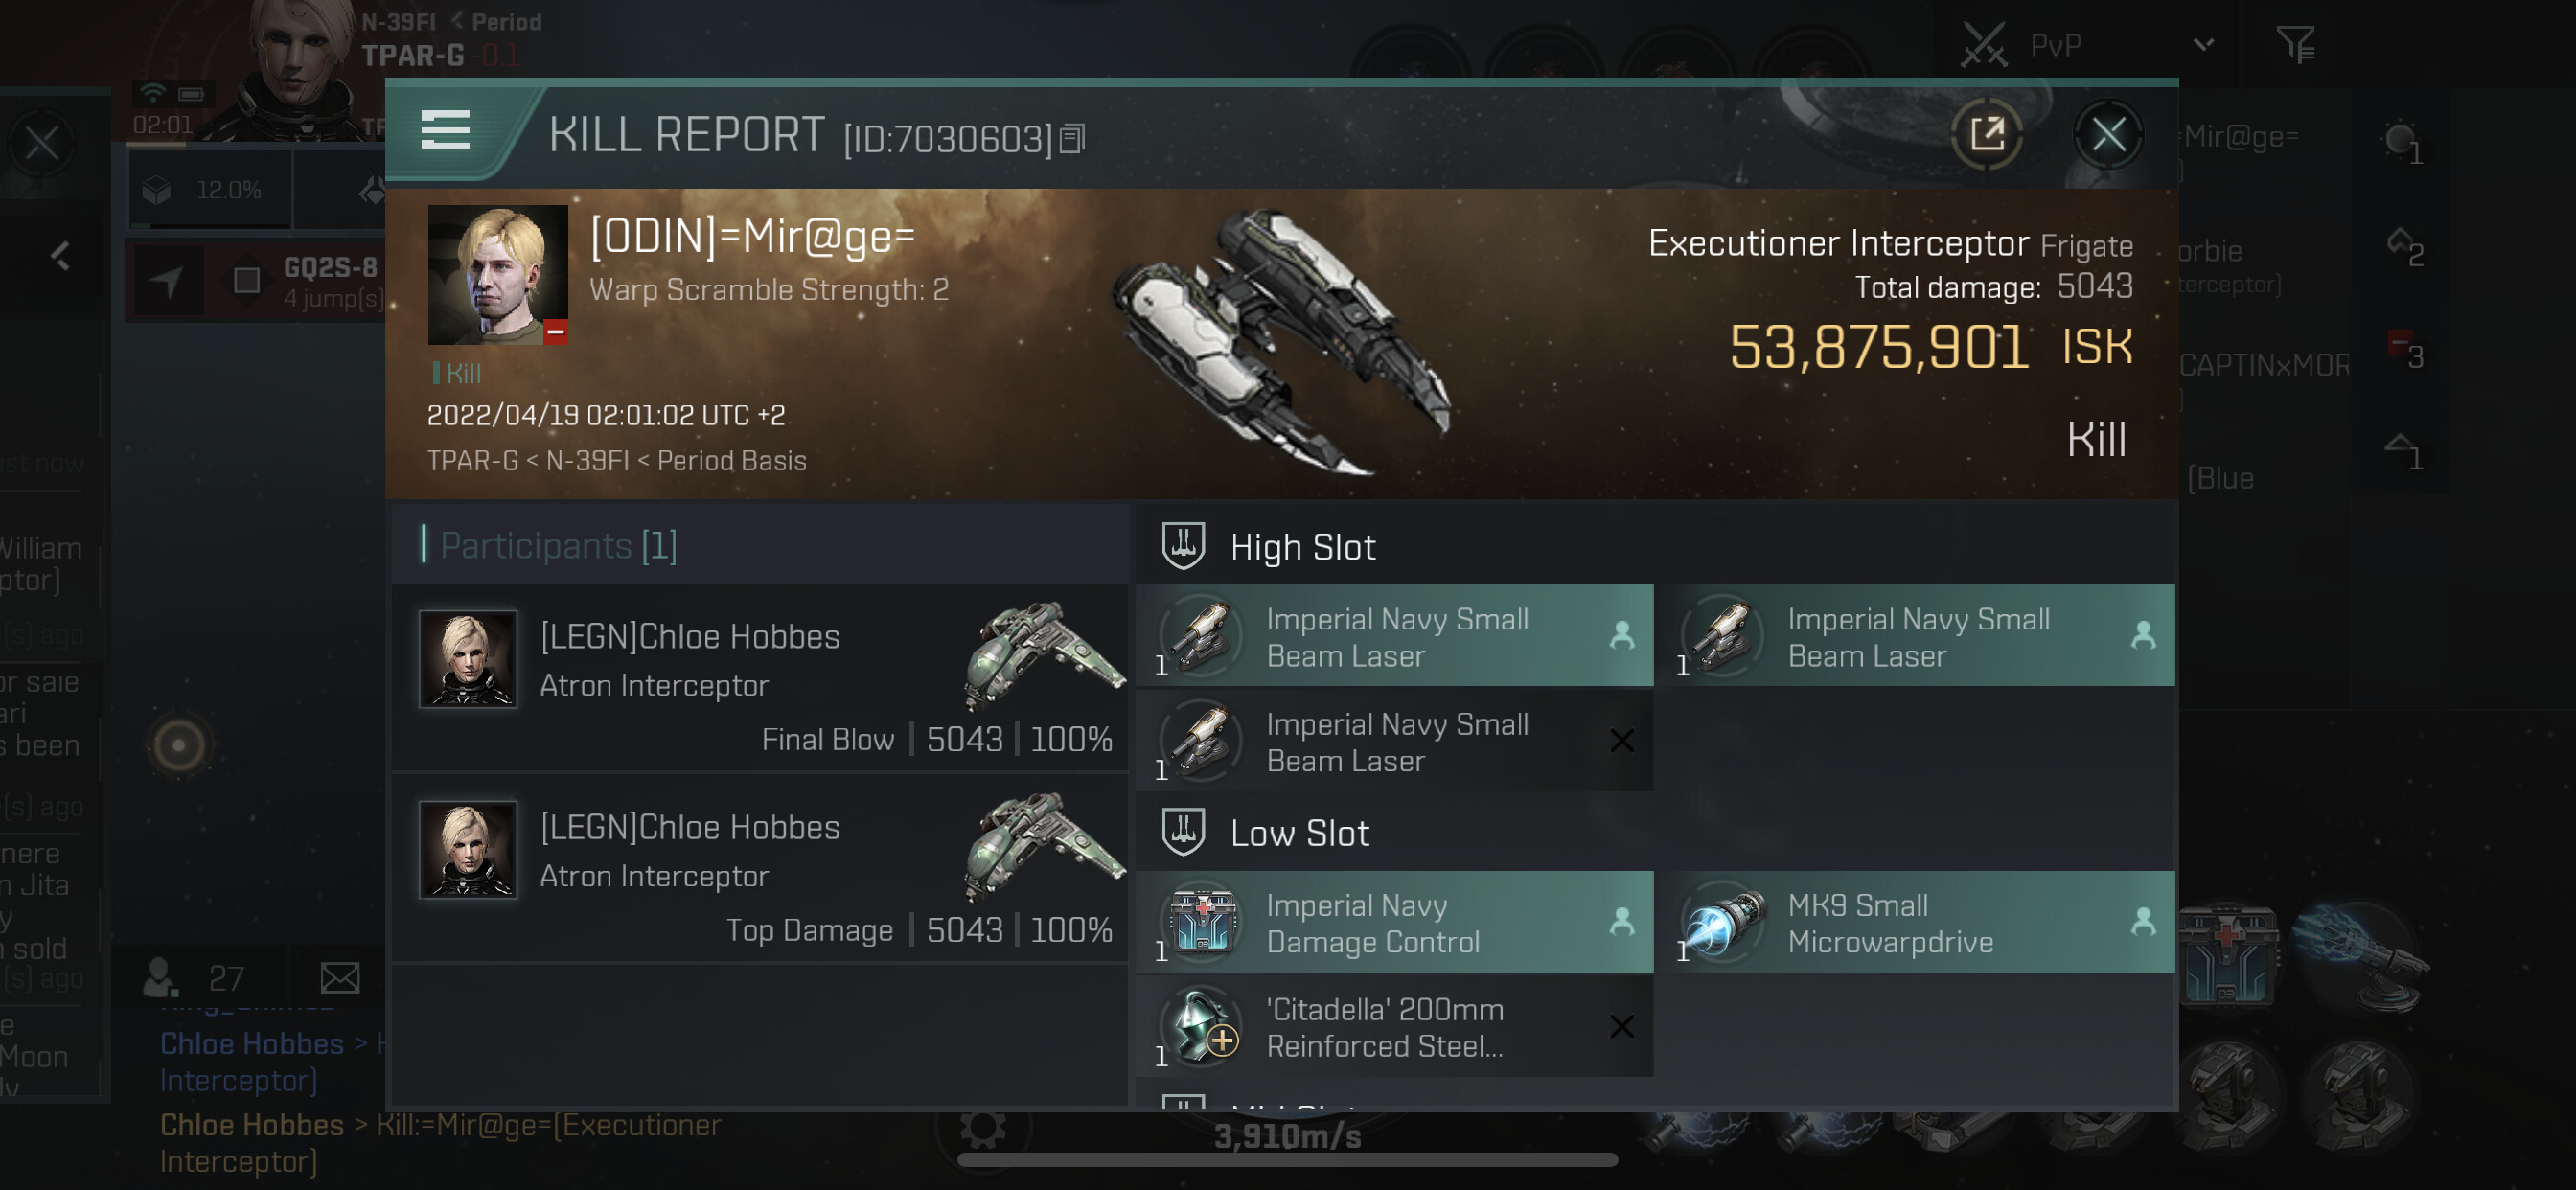Select Chloe Hobbes Final Blow entry
The width and height of the screenshot is (2576, 1190).
pos(760,678)
